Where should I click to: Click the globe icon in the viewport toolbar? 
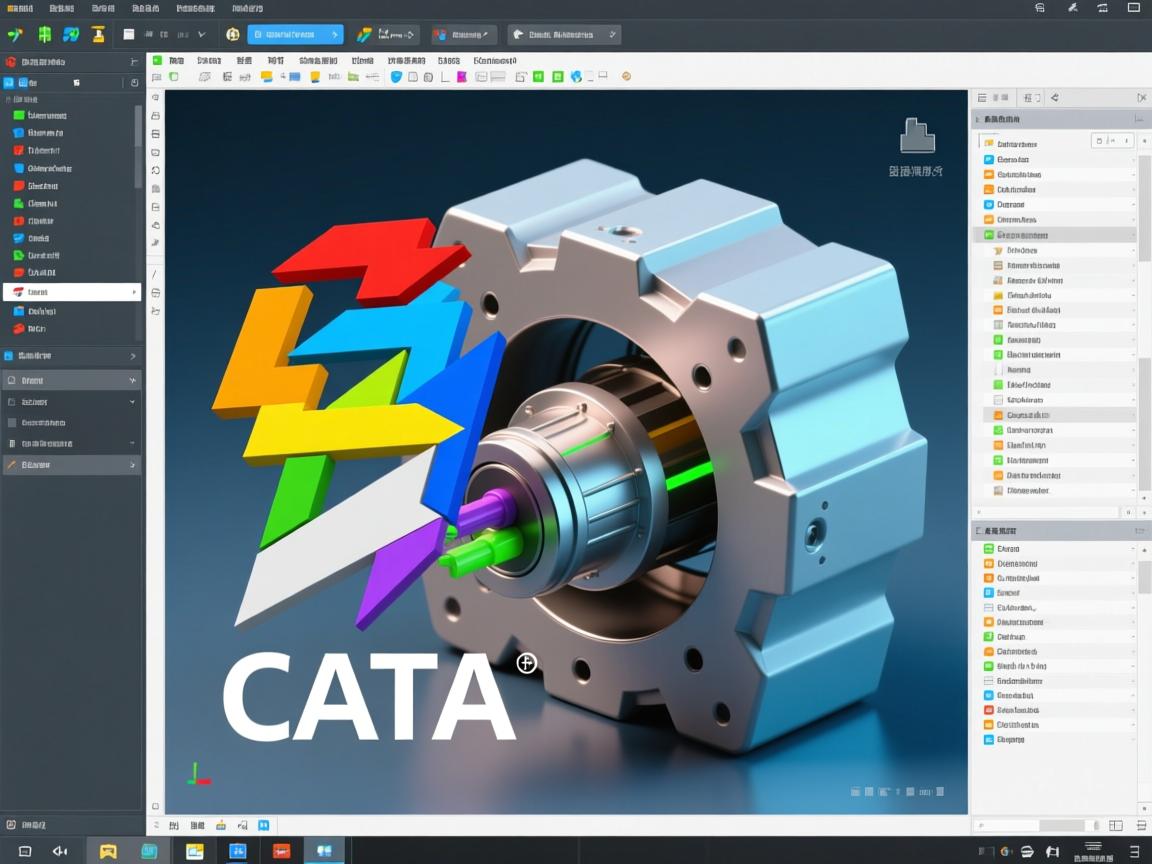tap(576, 77)
